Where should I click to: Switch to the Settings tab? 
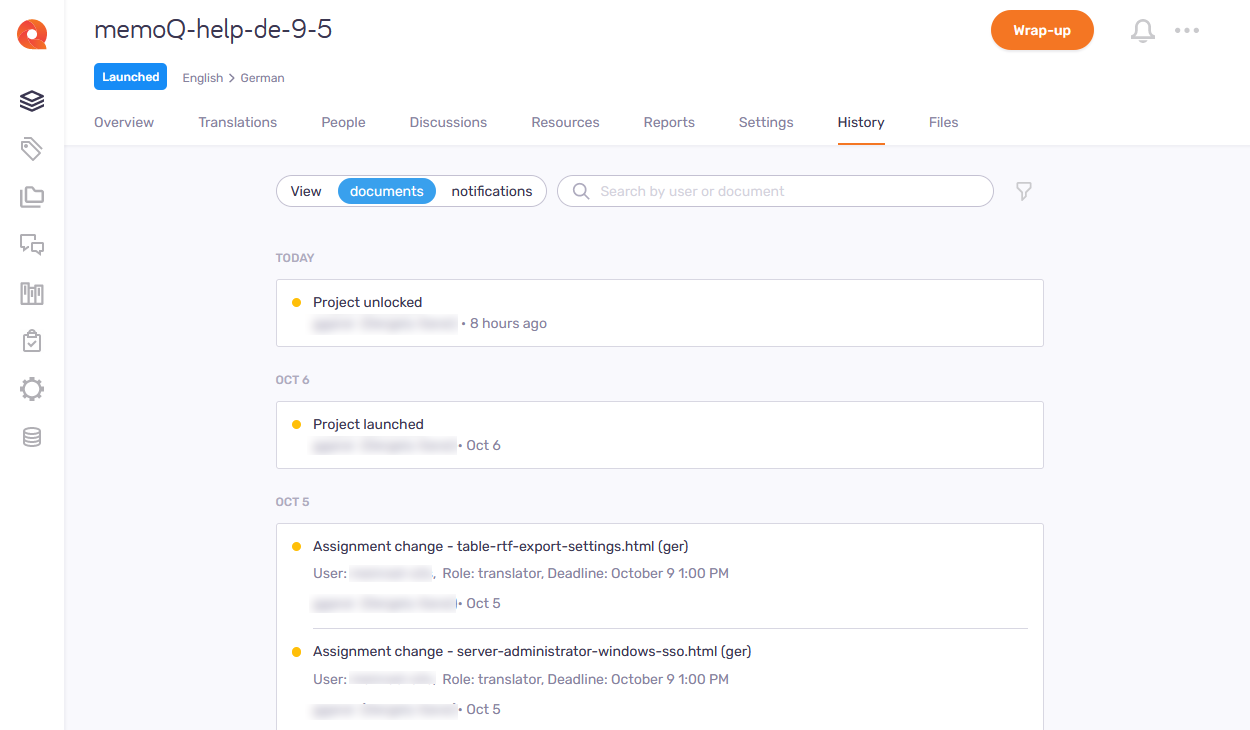[766, 122]
